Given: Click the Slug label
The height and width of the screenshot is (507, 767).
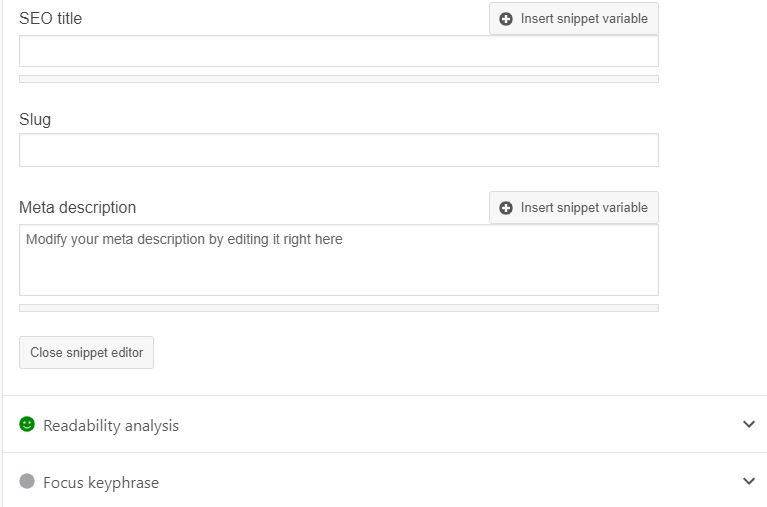Looking at the screenshot, I should point(35,120).
